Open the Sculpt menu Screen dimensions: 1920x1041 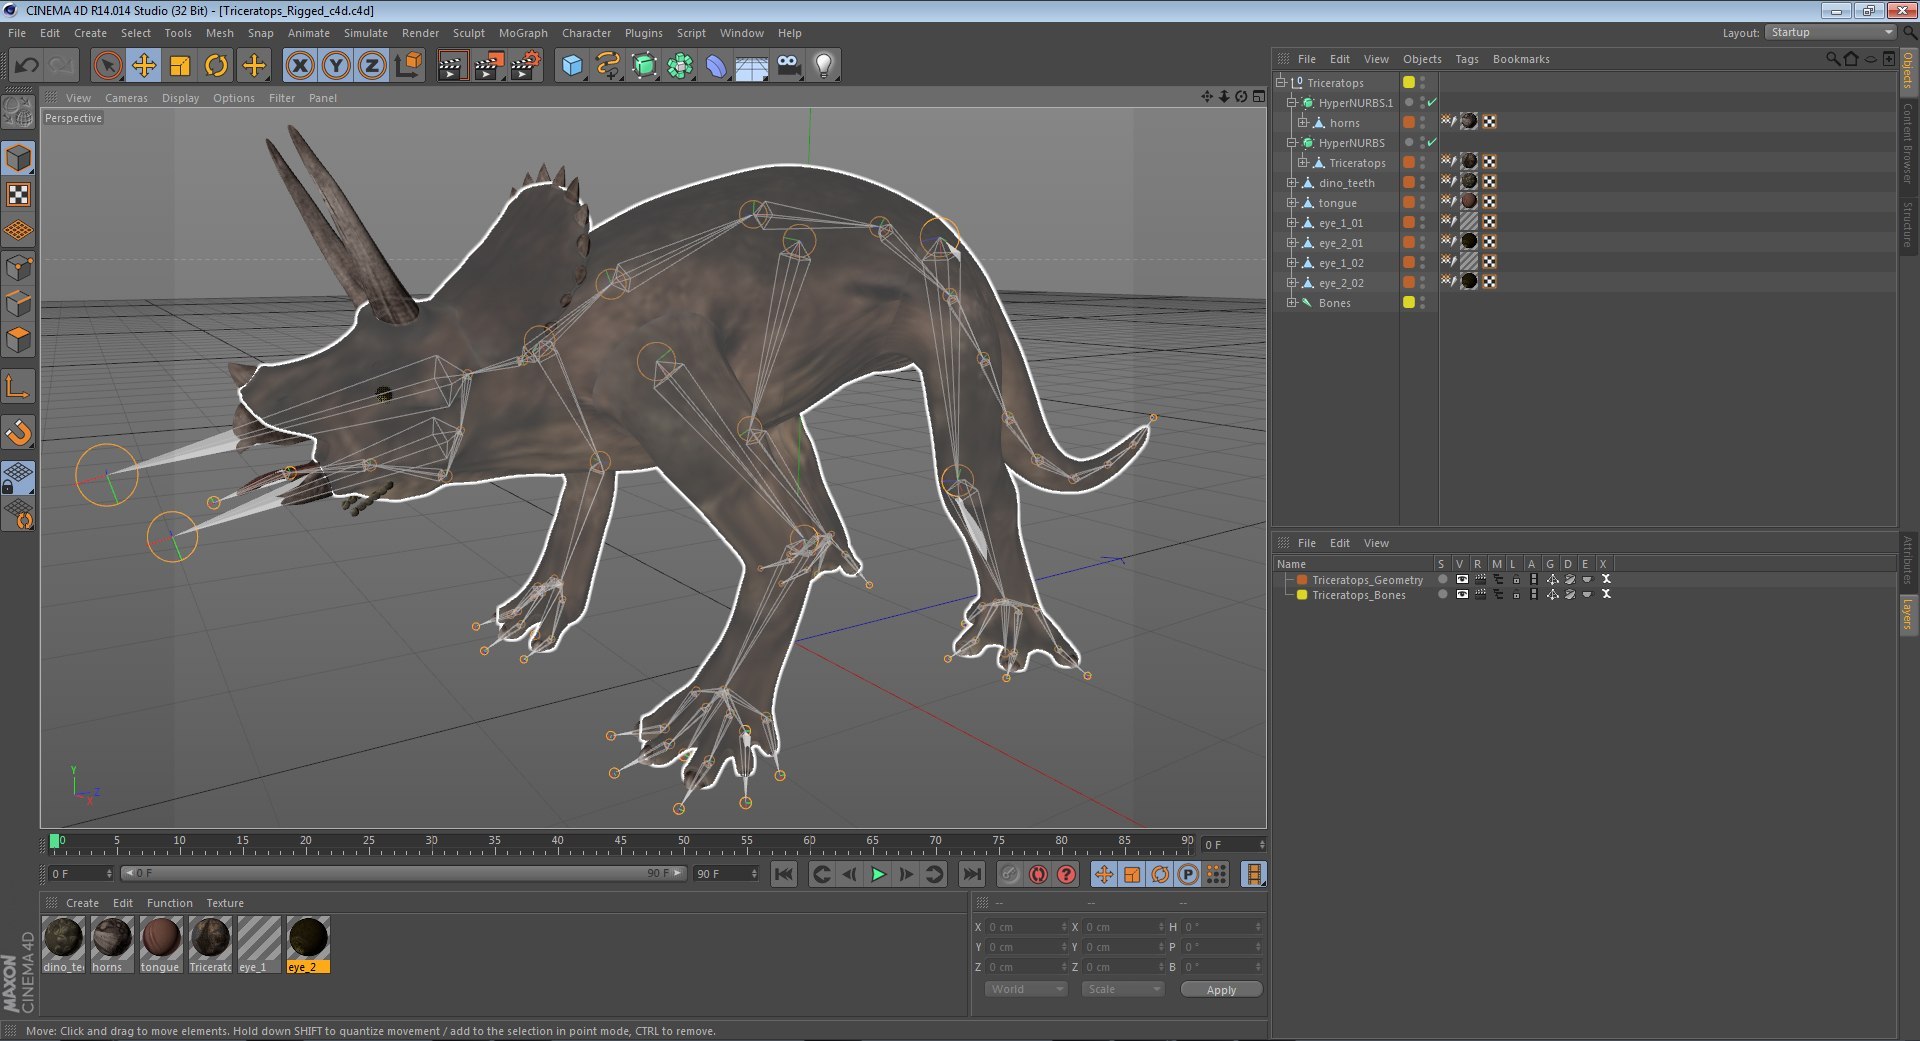coord(468,33)
